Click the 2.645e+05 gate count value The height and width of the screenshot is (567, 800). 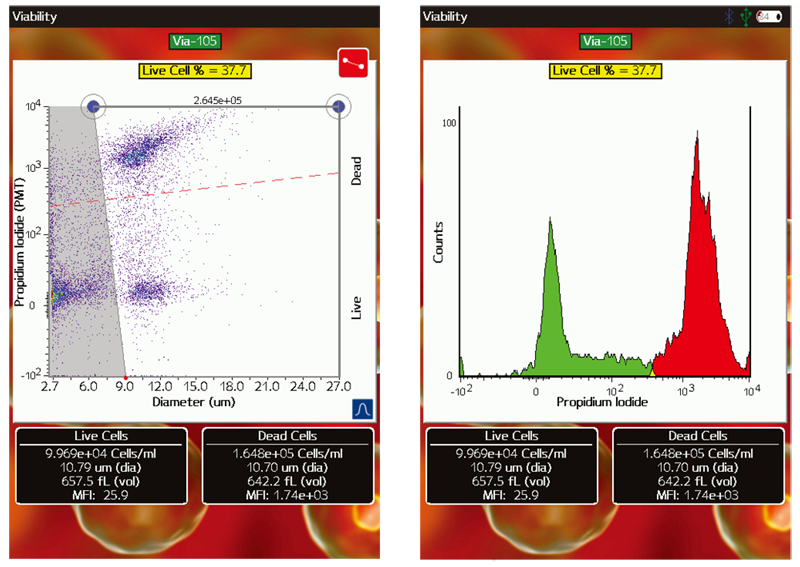click(217, 100)
